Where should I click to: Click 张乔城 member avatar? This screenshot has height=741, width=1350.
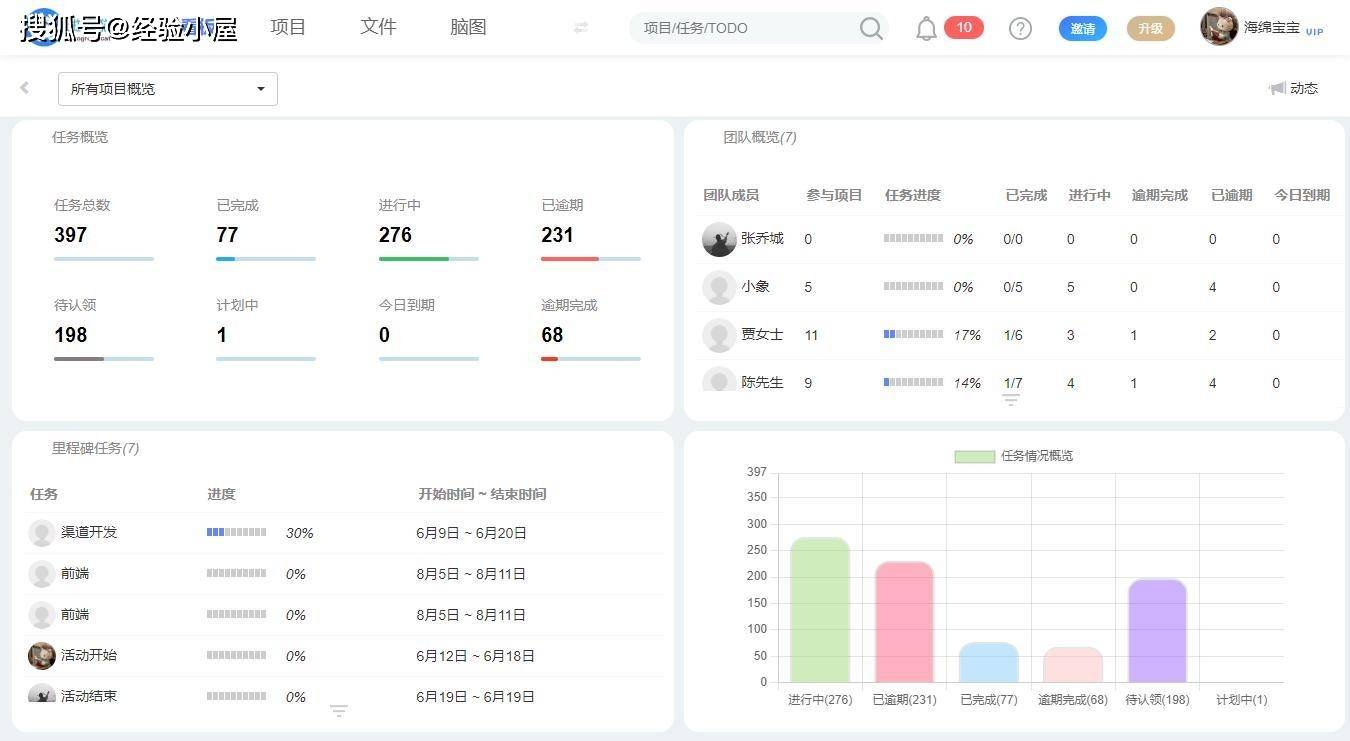pyautogui.click(x=719, y=239)
